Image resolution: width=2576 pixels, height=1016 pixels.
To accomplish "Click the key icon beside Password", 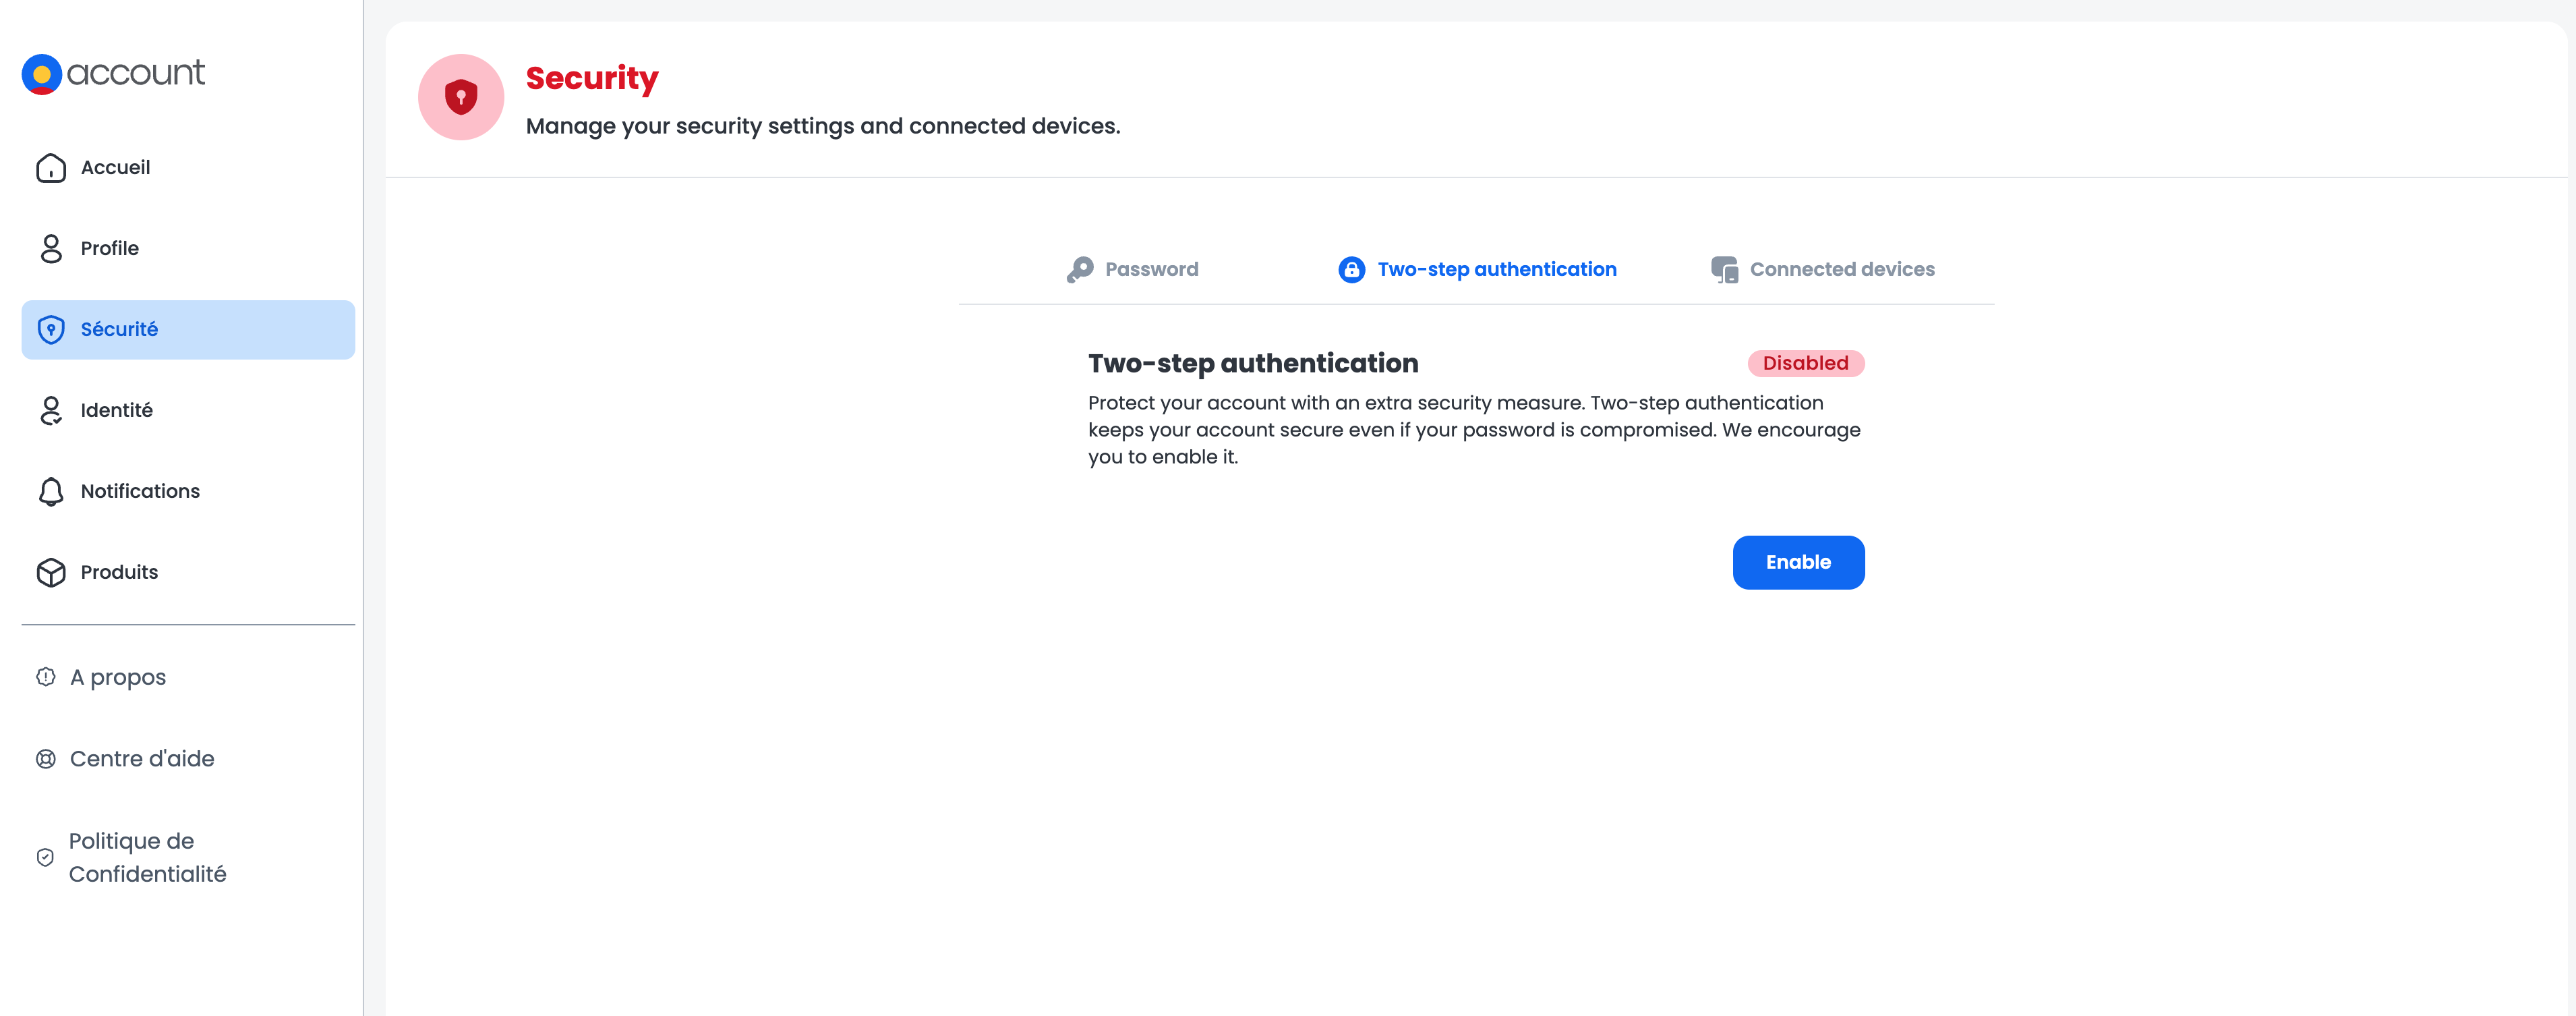I will pyautogui.click(x=1080, y=270).
